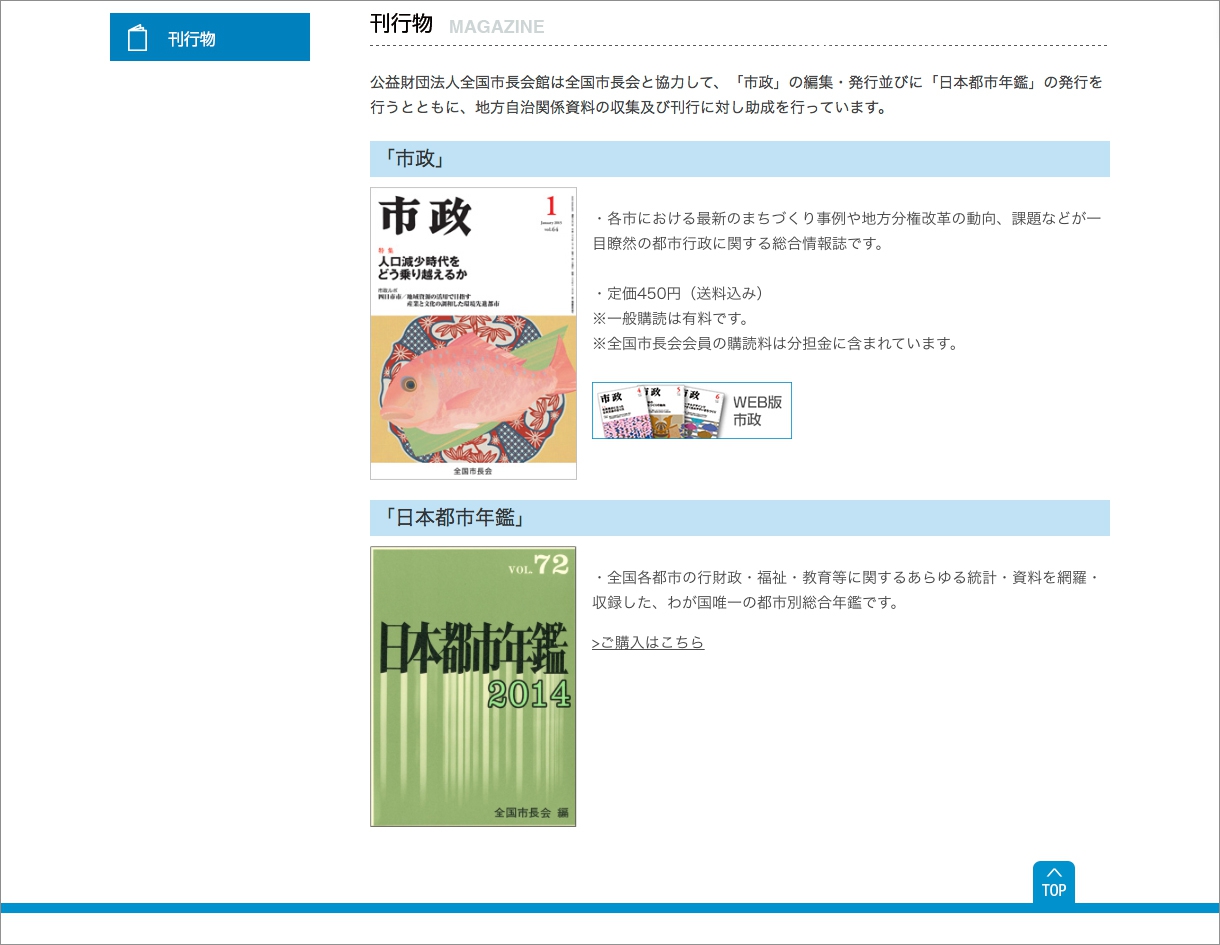
Task: Click the red issue number 1 on cover
Action: [x=550, y=207]
